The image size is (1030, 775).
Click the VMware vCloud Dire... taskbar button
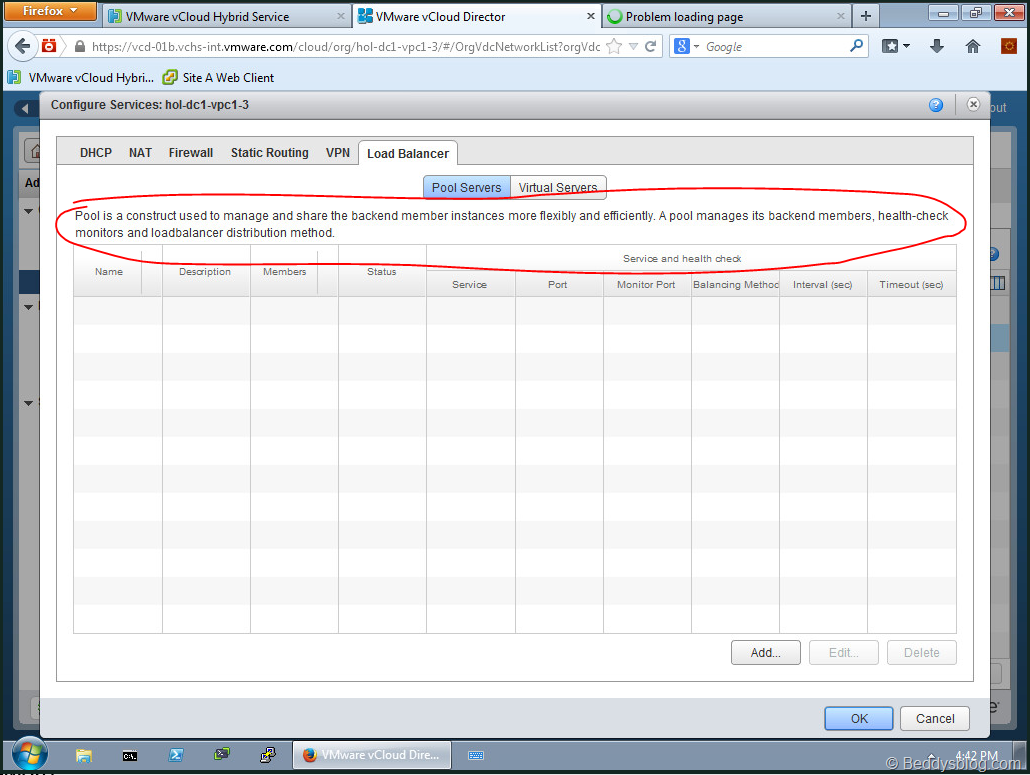(372, 755)
